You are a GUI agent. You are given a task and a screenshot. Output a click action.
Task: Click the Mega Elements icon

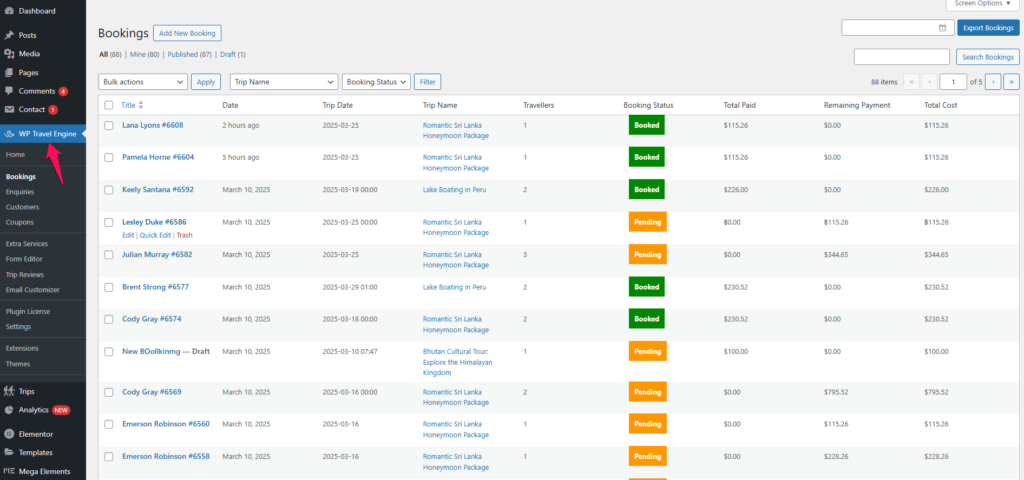(9, 471)
